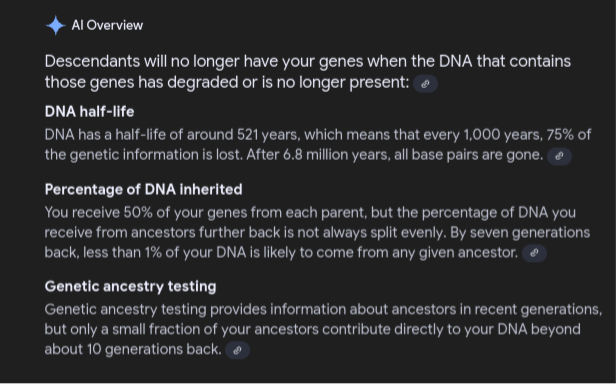Click the 'AI Overview' title text

[x=107, y=26]
